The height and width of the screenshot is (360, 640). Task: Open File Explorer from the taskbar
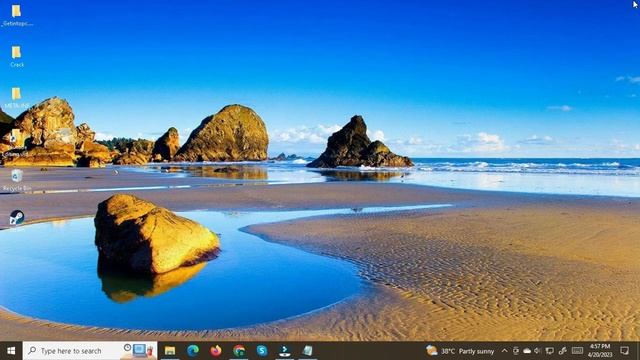click(170, 351)
